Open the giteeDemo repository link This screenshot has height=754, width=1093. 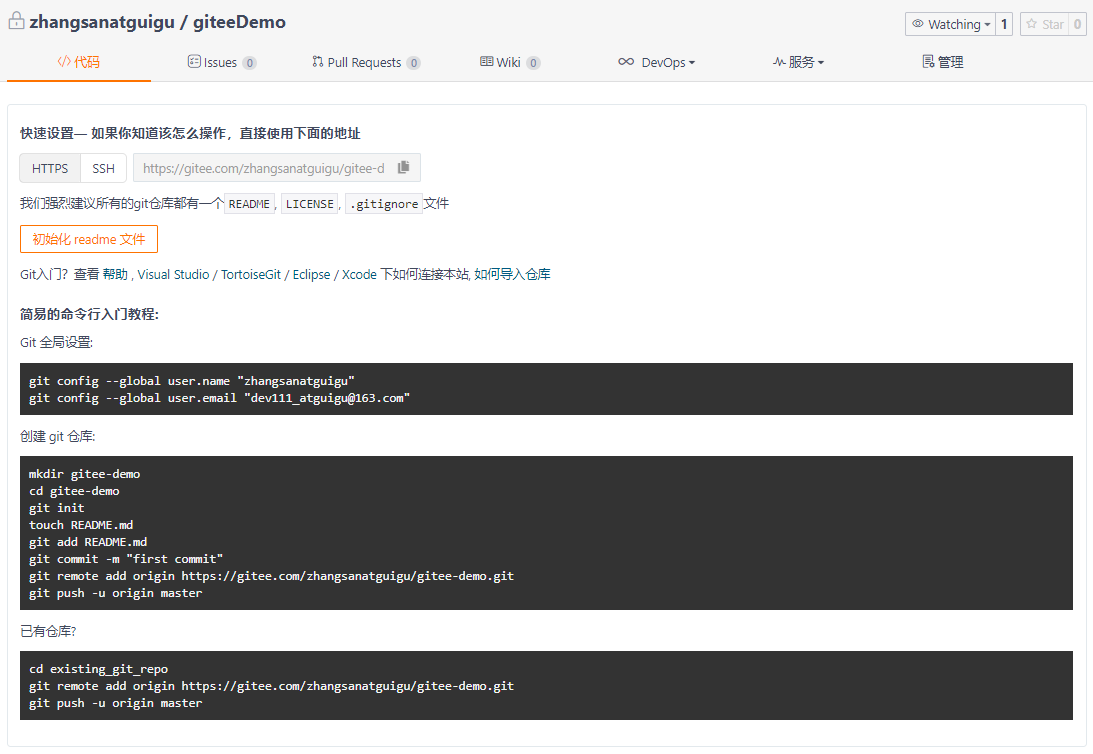[x=239, y=22]
